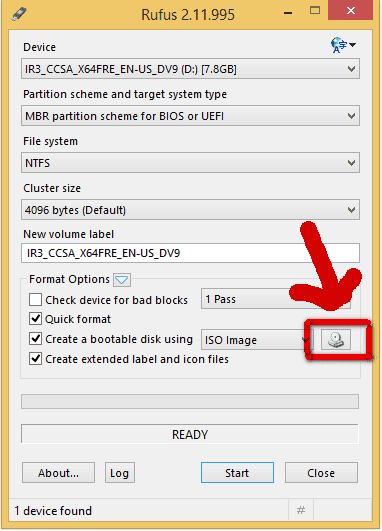Viewport: 382px width, 531px height.
Task: Open the Device dropdown list
Action: pos(190,69)
